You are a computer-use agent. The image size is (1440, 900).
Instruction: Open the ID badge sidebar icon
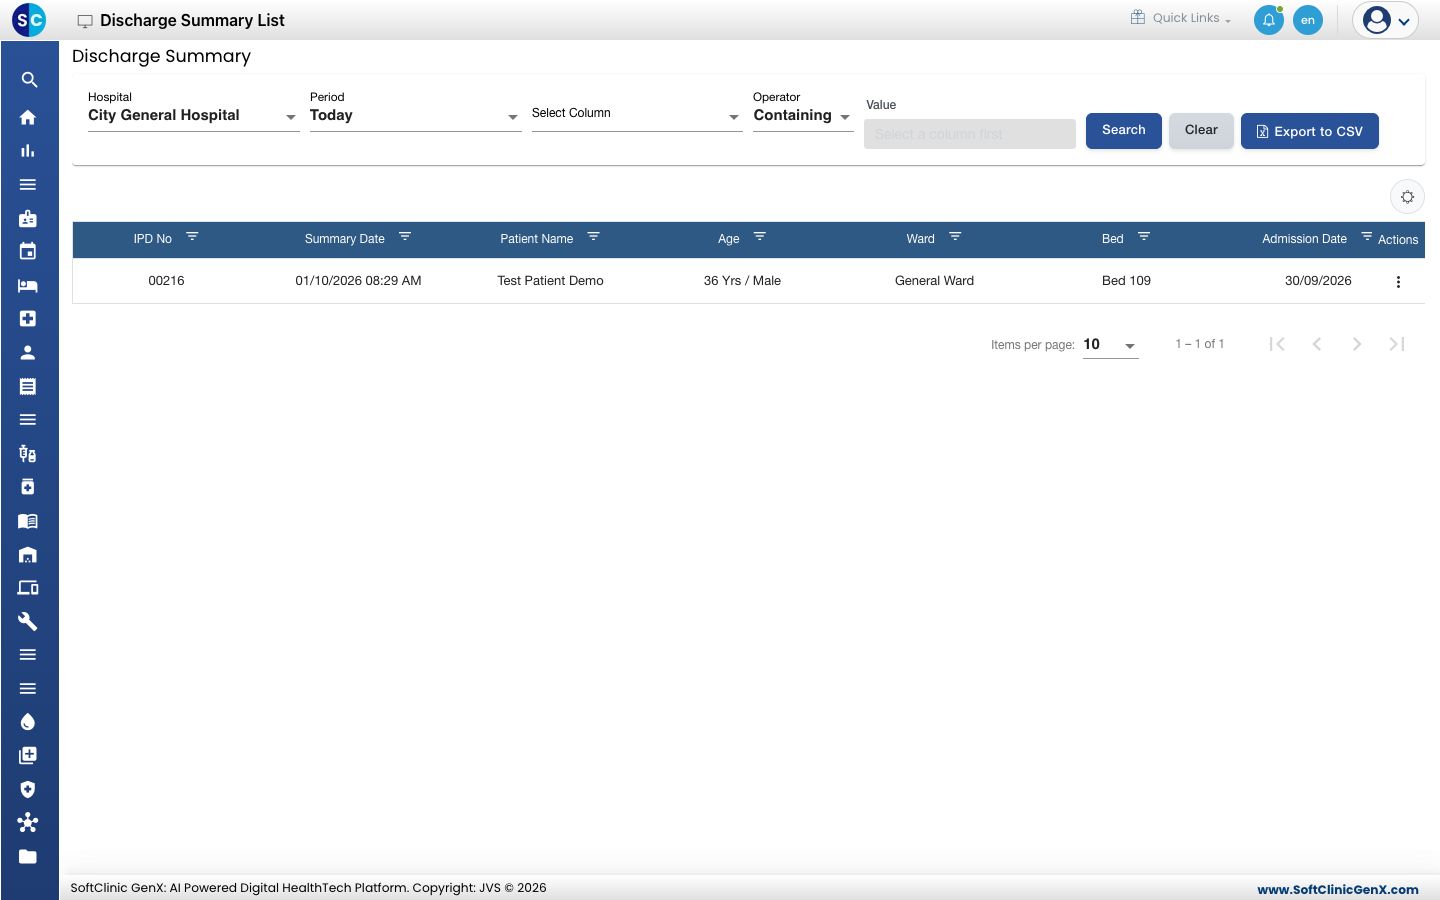click(28, 218)
